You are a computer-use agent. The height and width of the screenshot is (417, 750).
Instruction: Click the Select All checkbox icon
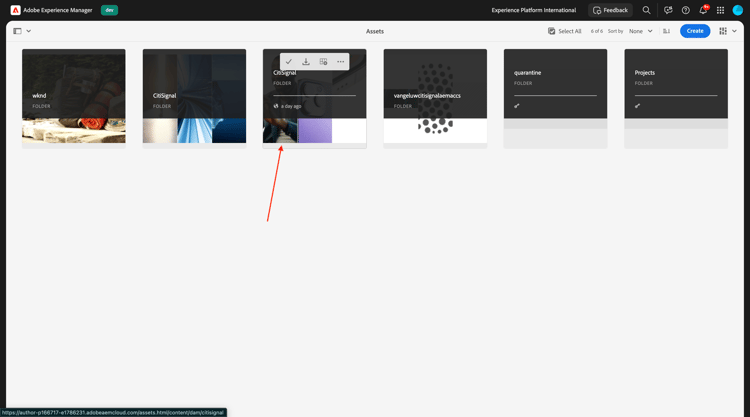click(551, 31)
